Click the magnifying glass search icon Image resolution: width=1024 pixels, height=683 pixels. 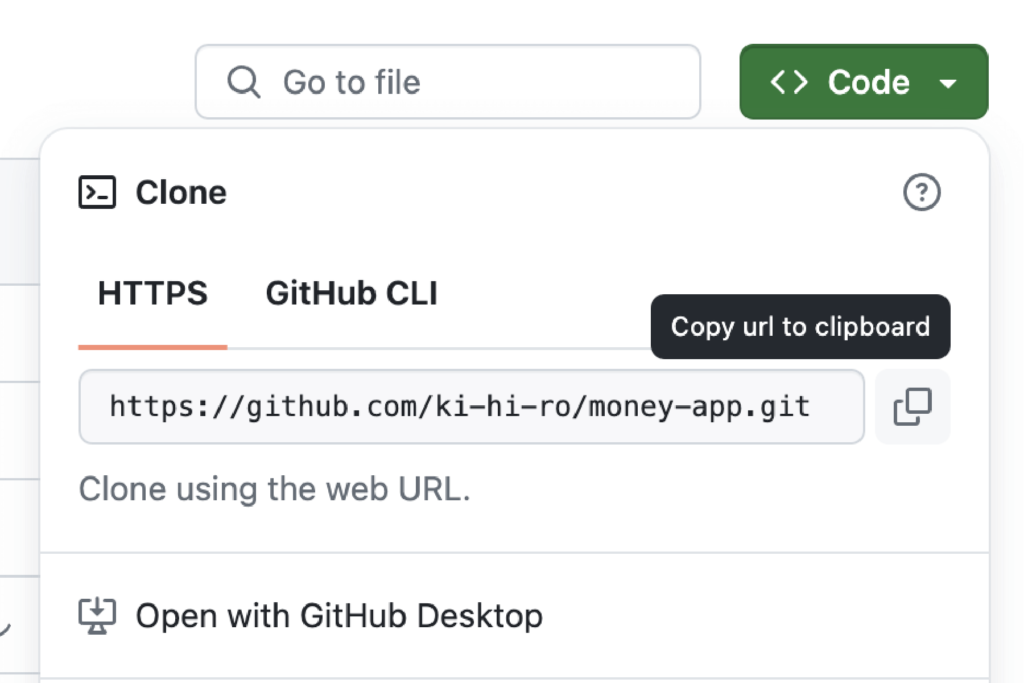(244, 82)
